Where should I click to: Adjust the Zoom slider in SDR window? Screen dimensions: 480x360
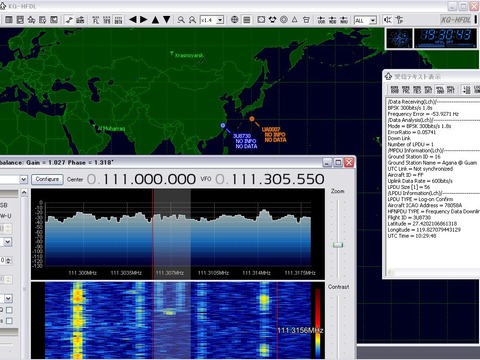(338, 245)
